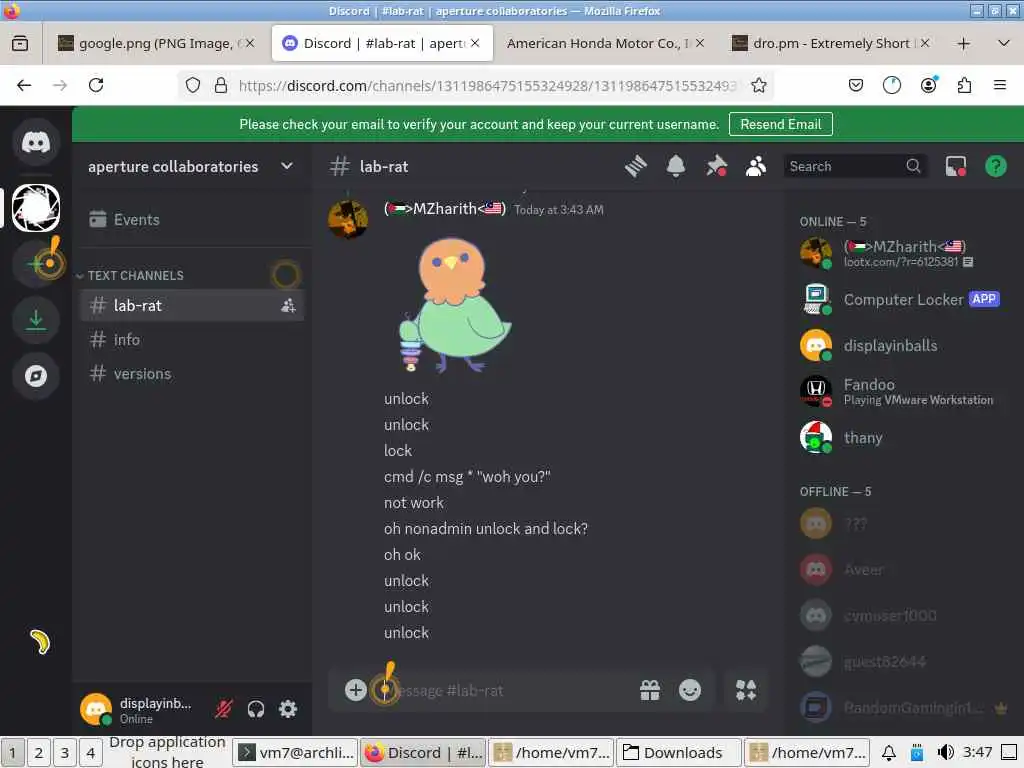Screen dimensions: 1024x768
Task: Select MZharith in the online member list
Action: 903,253
